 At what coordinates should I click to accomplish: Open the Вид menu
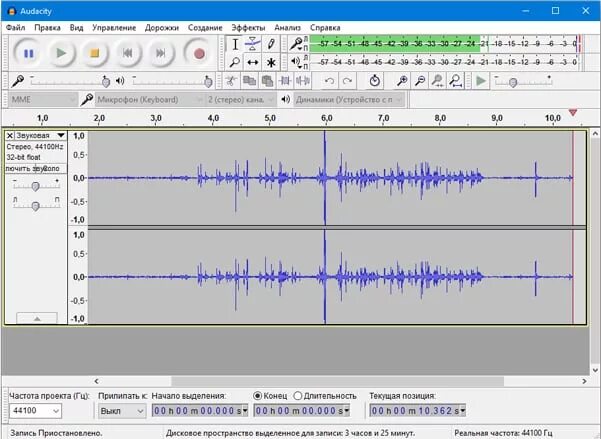pyautogui.click(x=76, y=28)
